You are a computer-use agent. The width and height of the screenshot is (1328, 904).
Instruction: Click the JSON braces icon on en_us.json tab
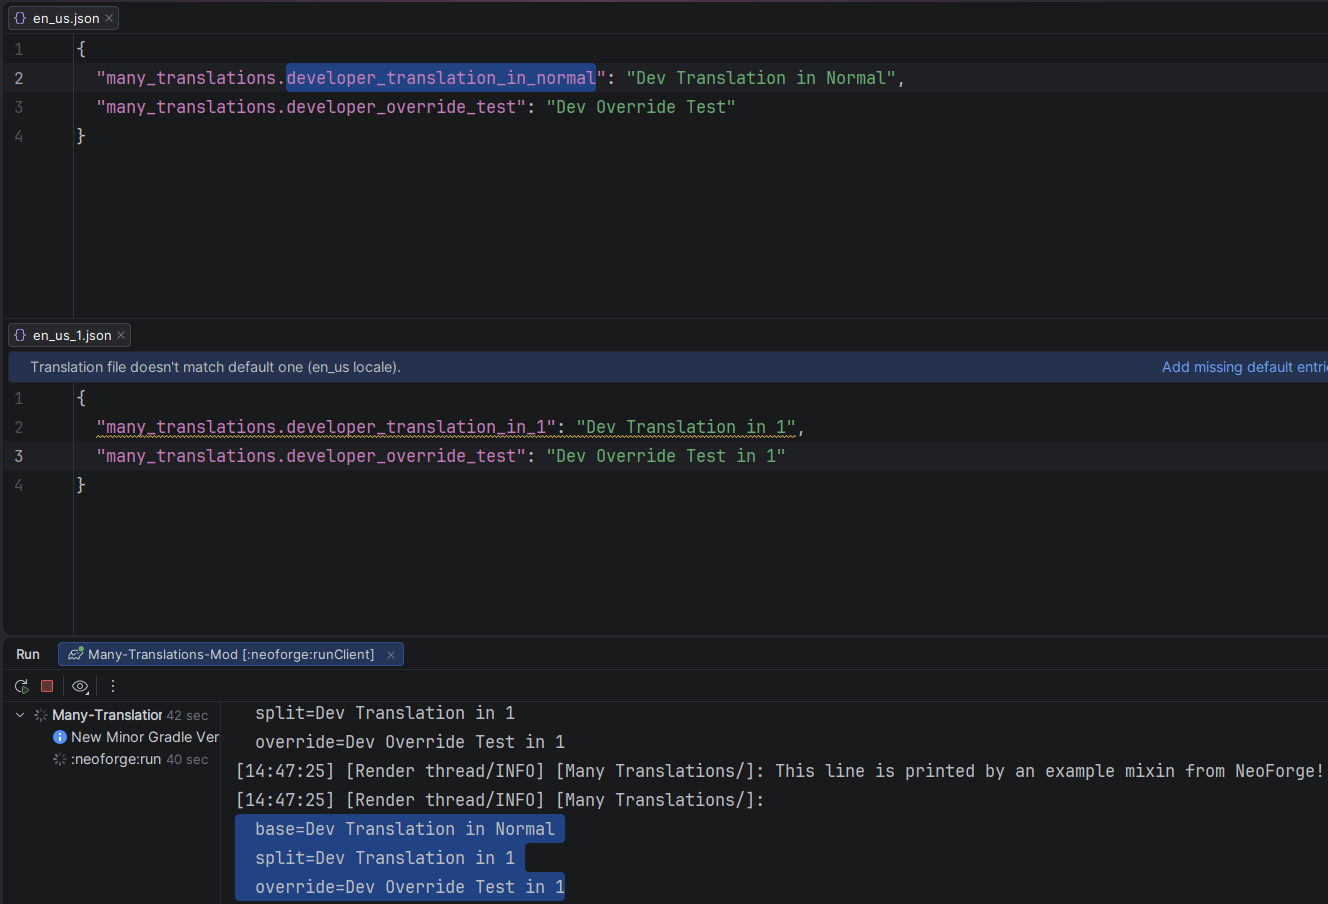pos(20,18)
